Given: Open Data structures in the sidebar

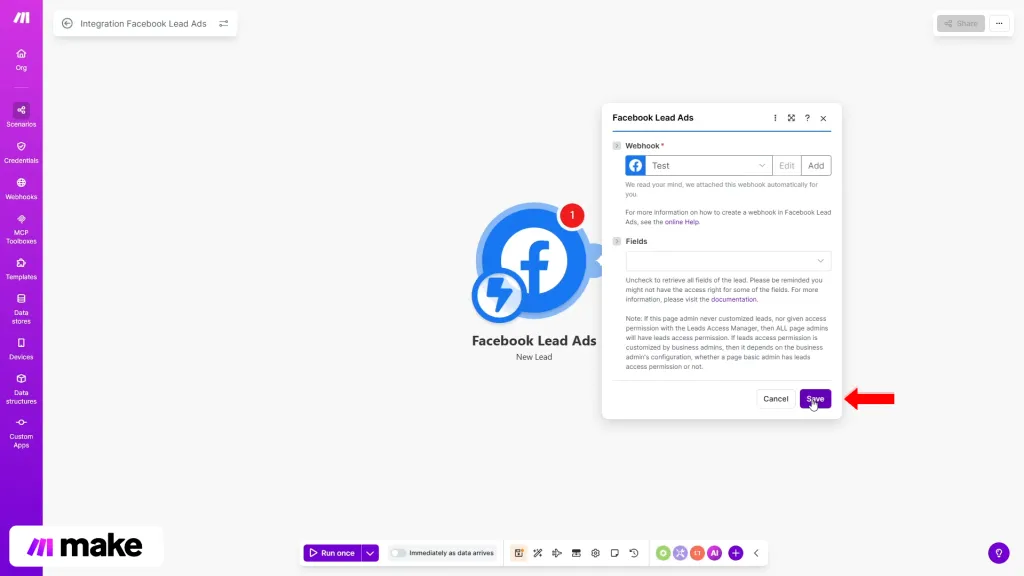Looking at the screenshot, I should [x=21, y=389].
